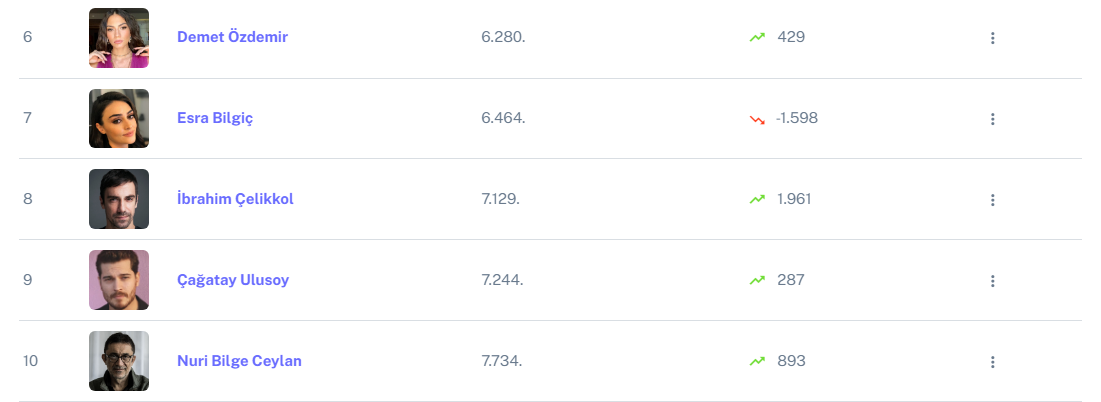Select the Çağatay Ulusoy name link
The height and width of the screenshot is (402, 1101).
[x=233, y=280]
